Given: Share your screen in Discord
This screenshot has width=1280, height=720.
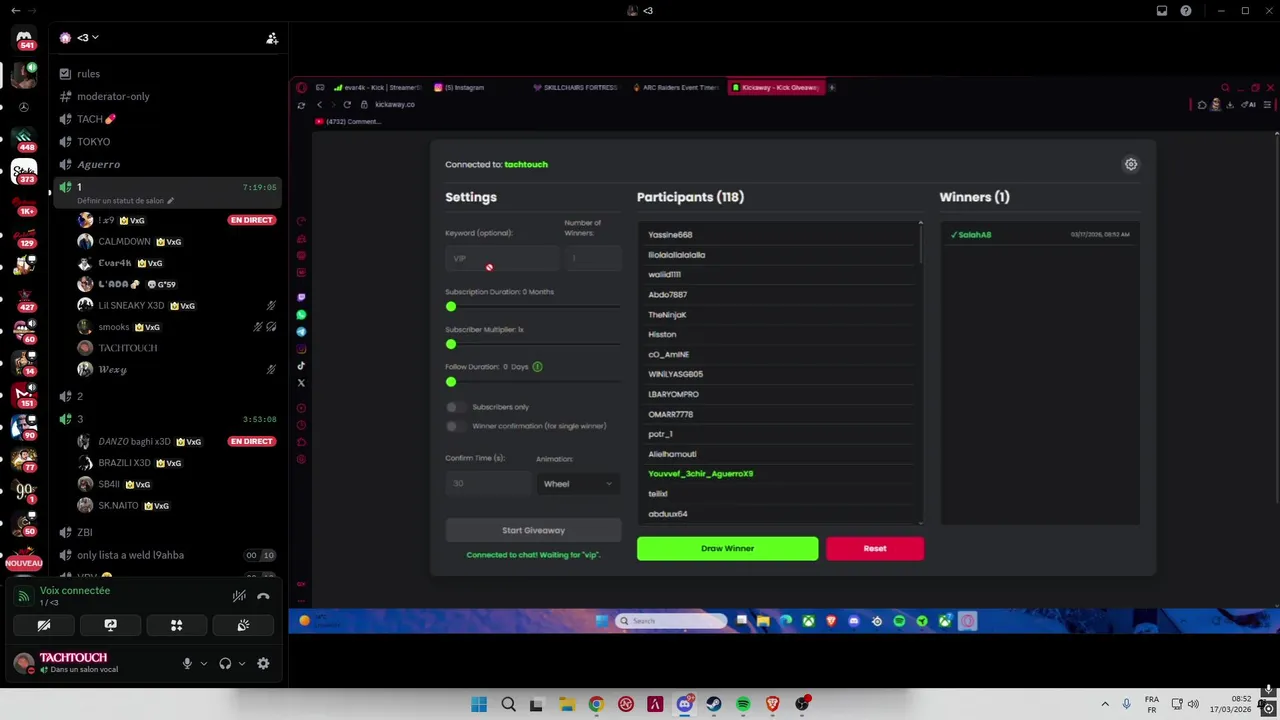Looking at the screenshot, I should (x=111, y=625).
